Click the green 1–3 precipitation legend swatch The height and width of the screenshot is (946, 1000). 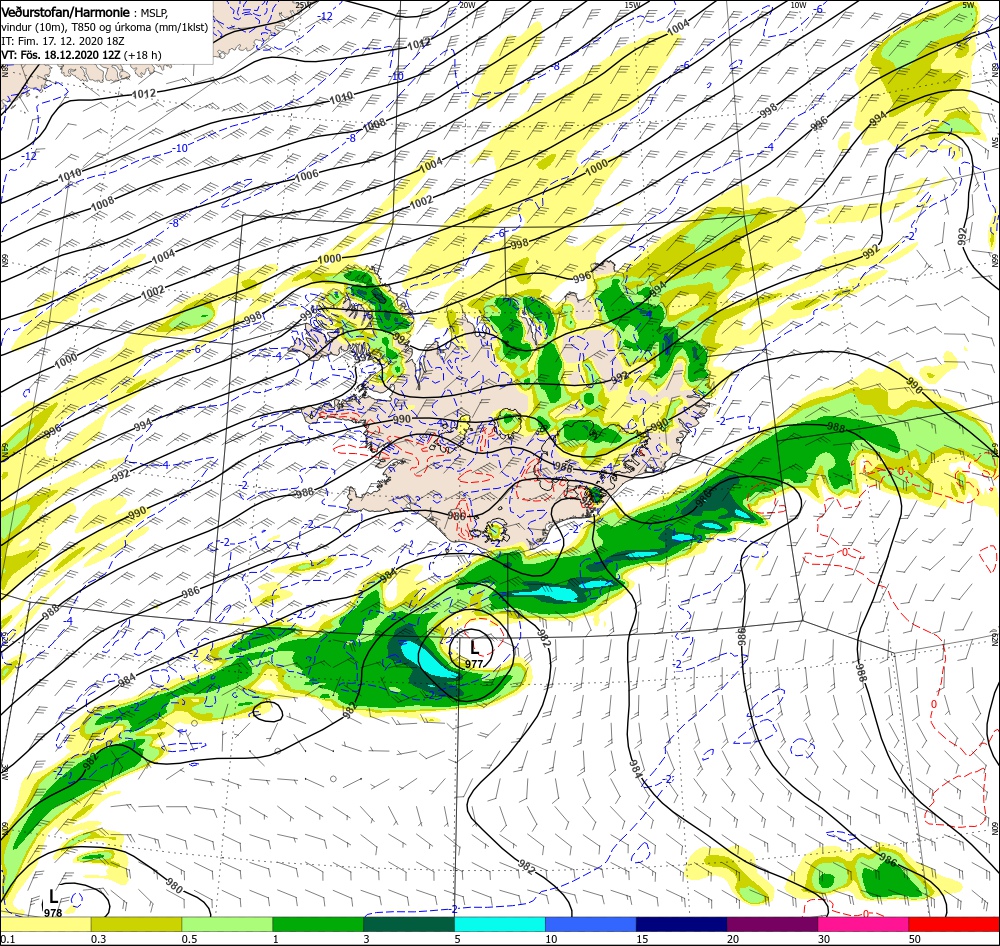click(x=318, y=924)
